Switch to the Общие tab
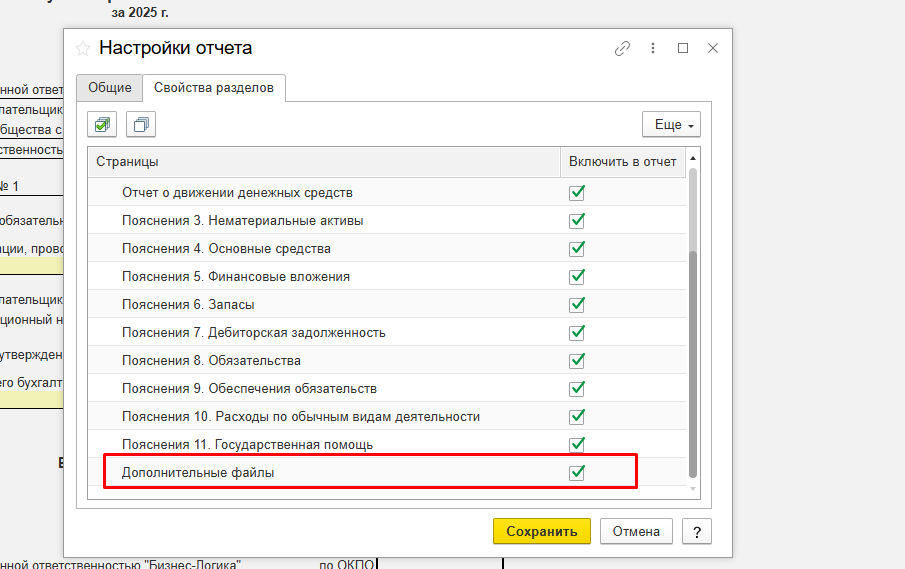 (x=110, y=88)
